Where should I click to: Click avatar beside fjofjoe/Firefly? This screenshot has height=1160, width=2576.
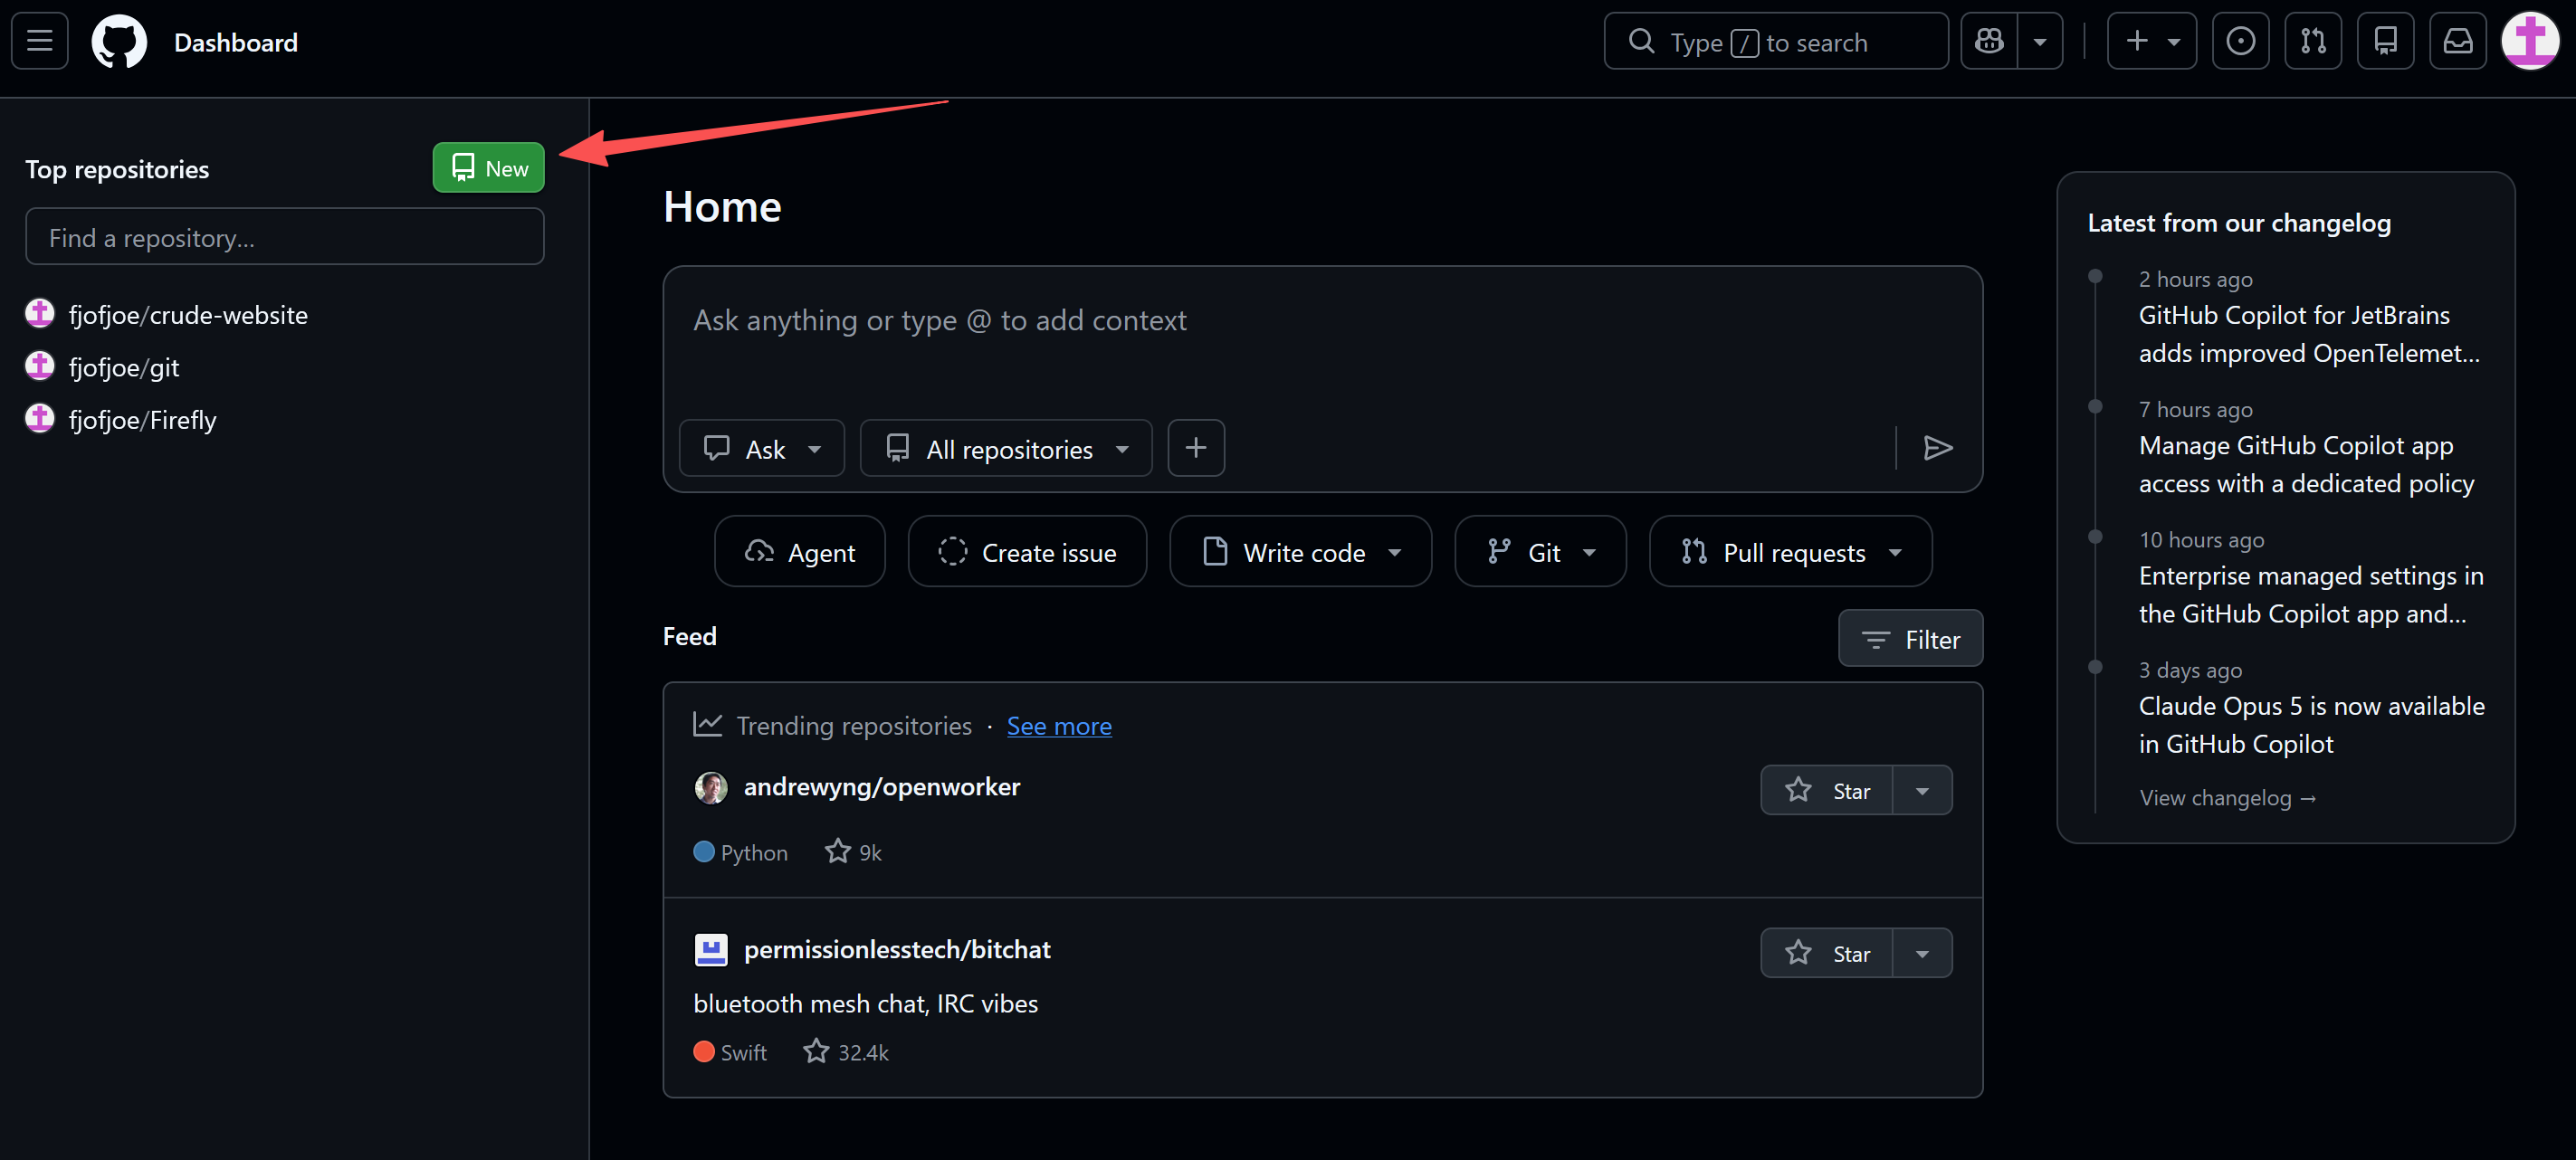[39, 418]
